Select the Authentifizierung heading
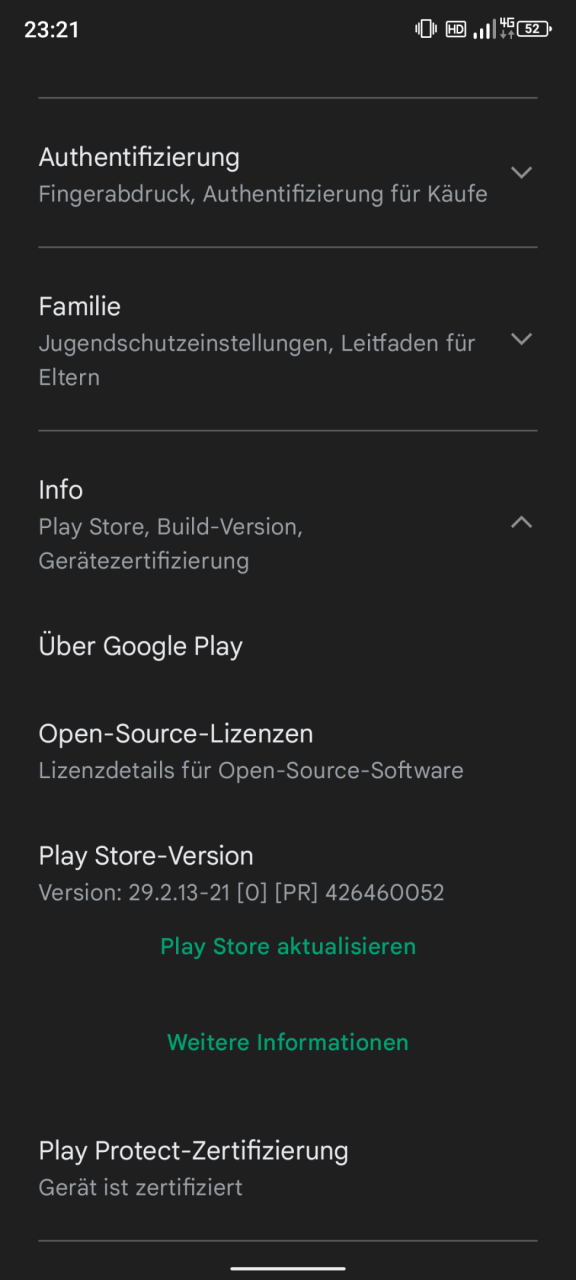The image size is (576, 1280). [139, 157]
